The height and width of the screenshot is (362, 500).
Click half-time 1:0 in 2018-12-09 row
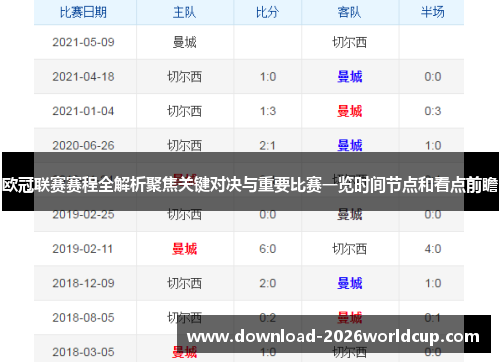coord(433,283)
